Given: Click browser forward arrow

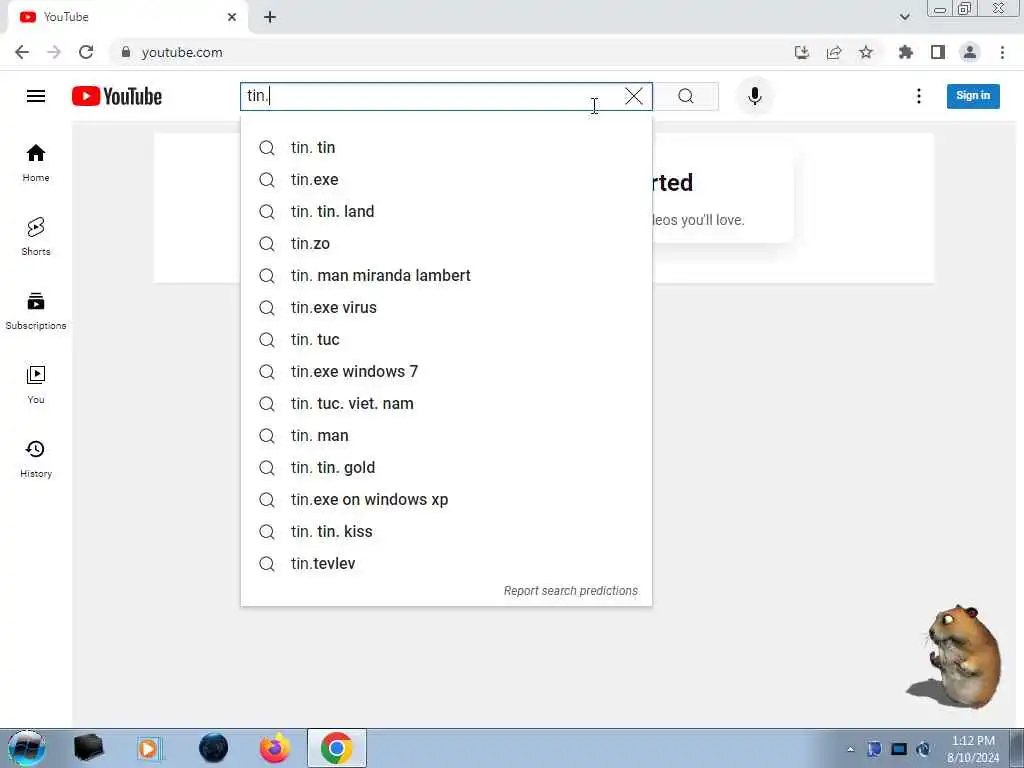Looking at the screenshot, I should [x=54, y=52].
